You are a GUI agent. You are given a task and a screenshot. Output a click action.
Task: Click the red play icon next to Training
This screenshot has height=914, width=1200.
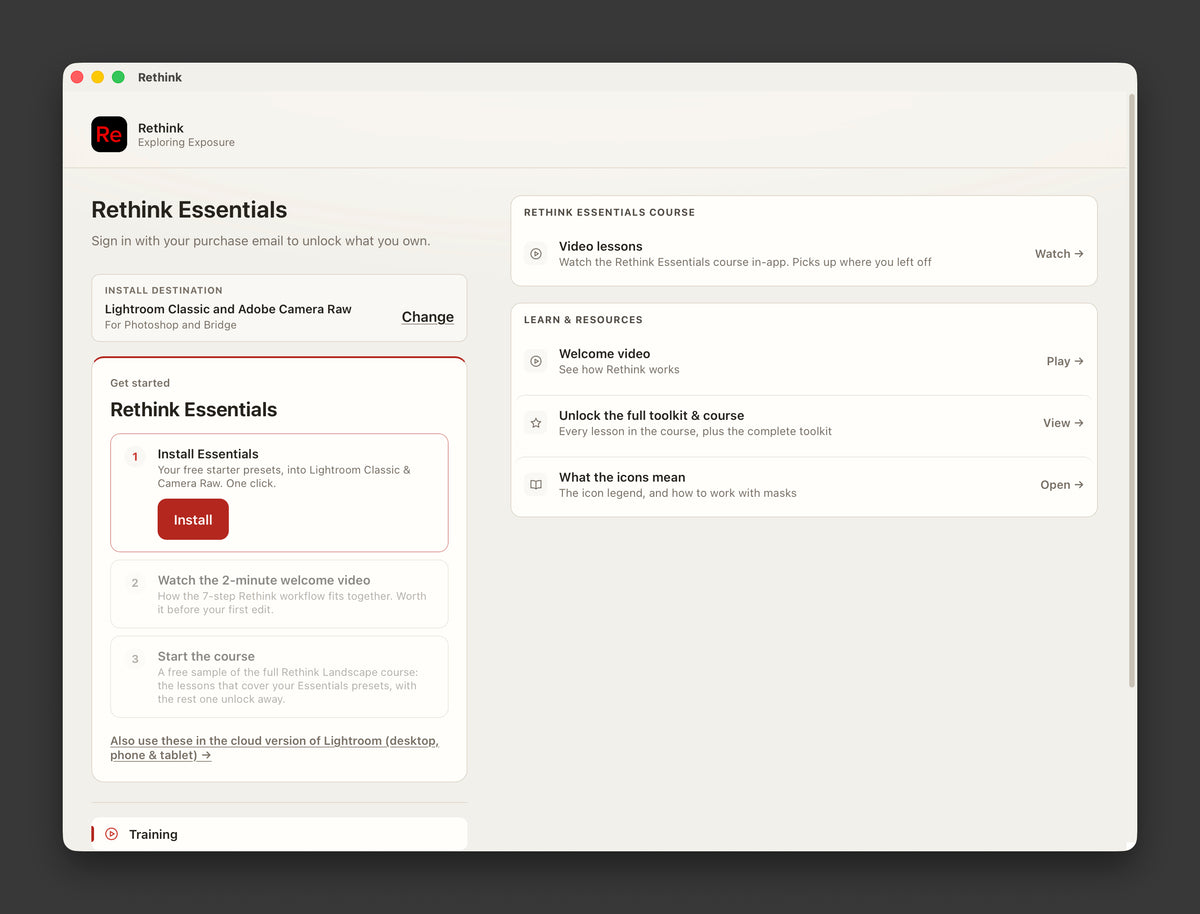pos(111,834)
